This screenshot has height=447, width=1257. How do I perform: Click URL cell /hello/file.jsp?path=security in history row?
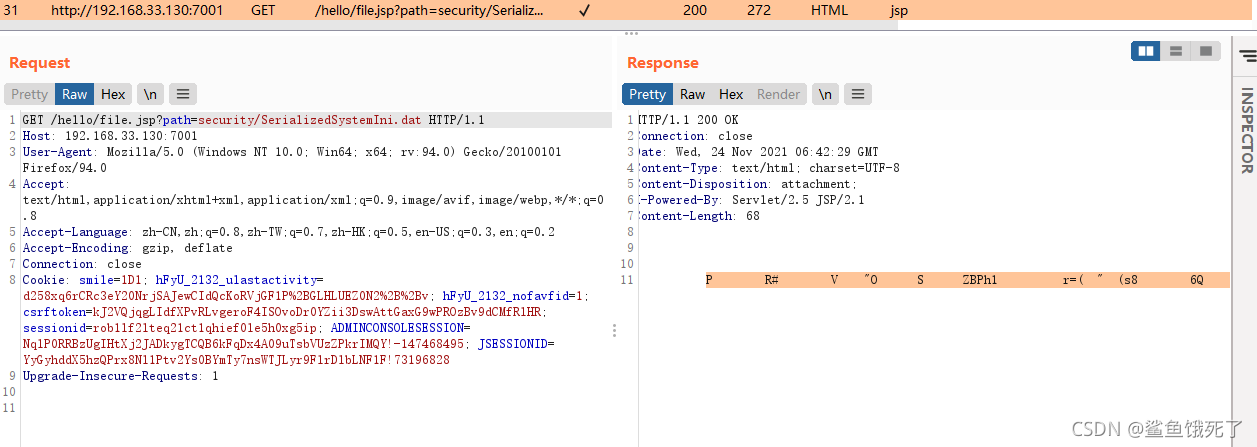430,10
